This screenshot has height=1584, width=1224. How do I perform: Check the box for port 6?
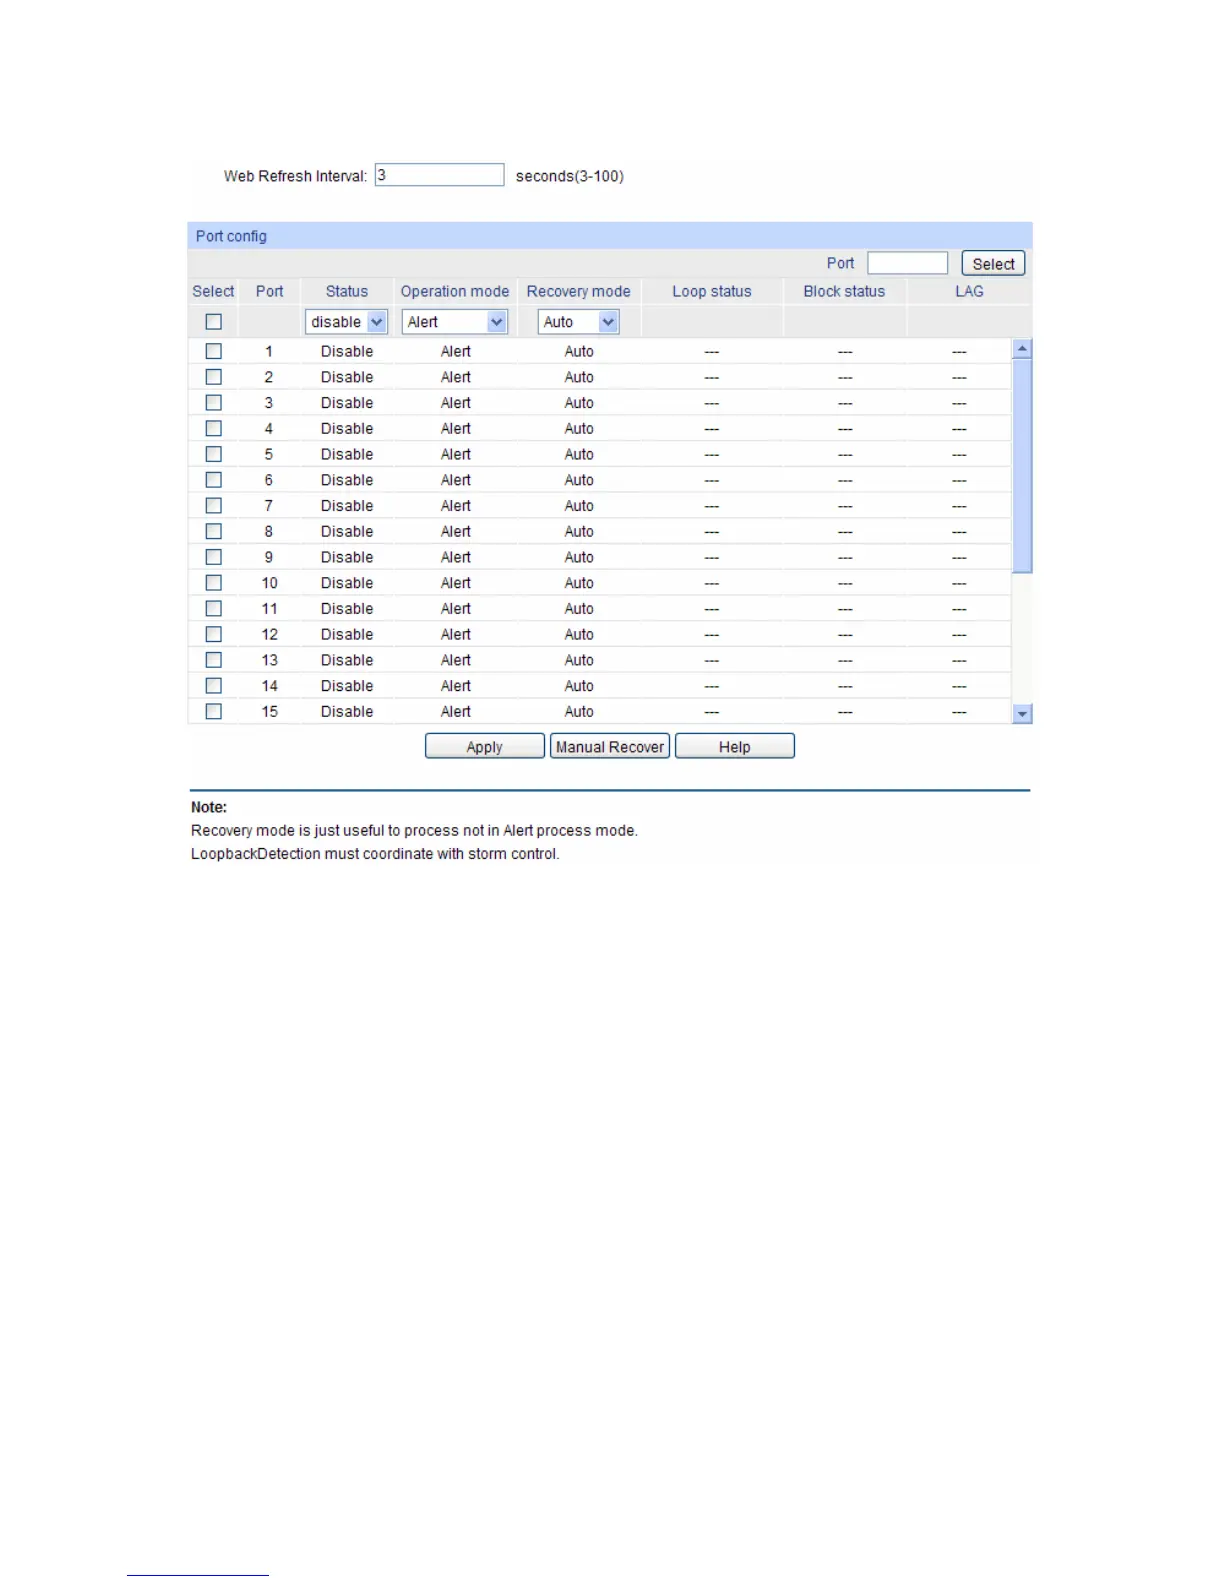pyautogui.click(x=213, y=480)
